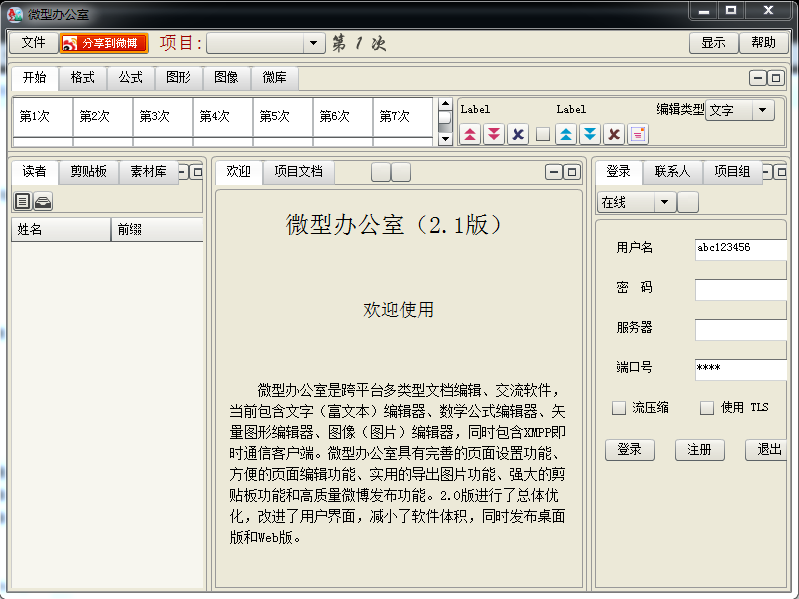
Task: Click the 登录 button below the form
Action: click(x=629, y=450)
